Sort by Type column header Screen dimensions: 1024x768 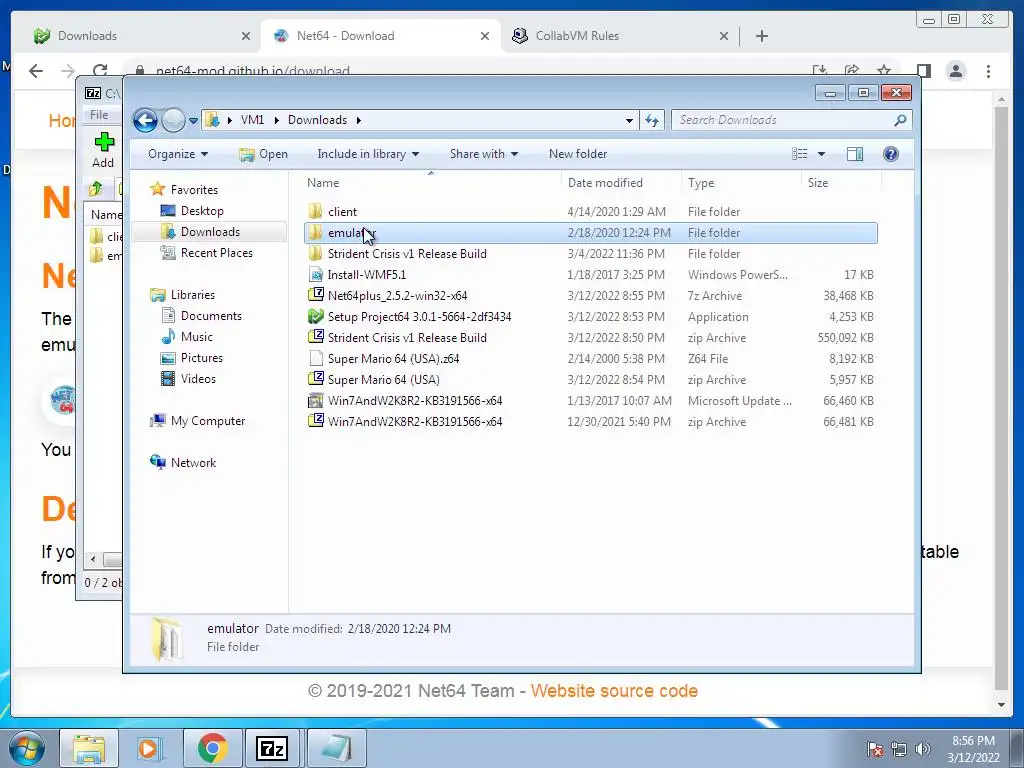click(x=741, y=183)
